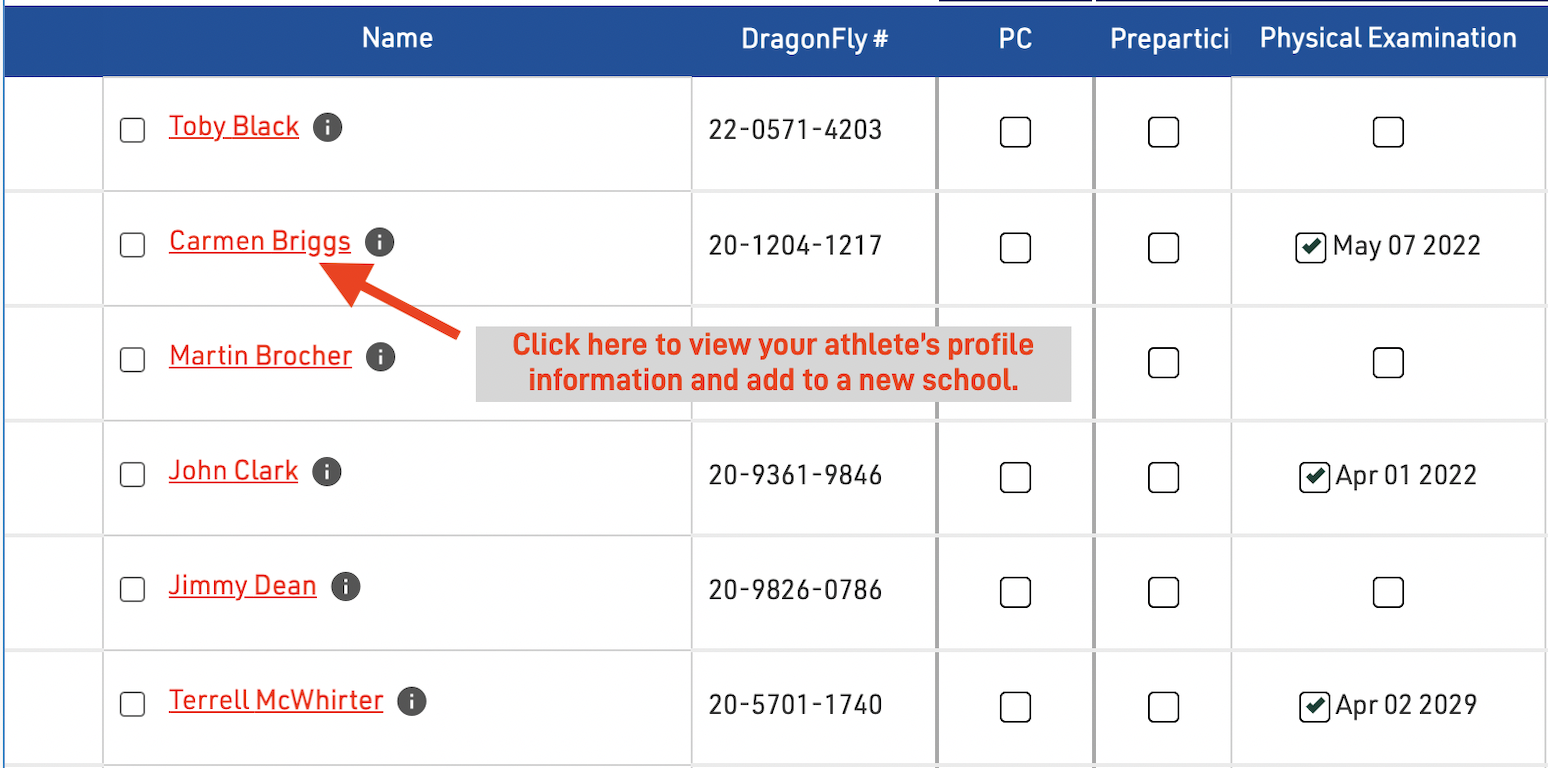The width and height of the screenshot is (1548, 768).
Task: Open Martin Brocher profile link
Action: click(x=260, y=356)
